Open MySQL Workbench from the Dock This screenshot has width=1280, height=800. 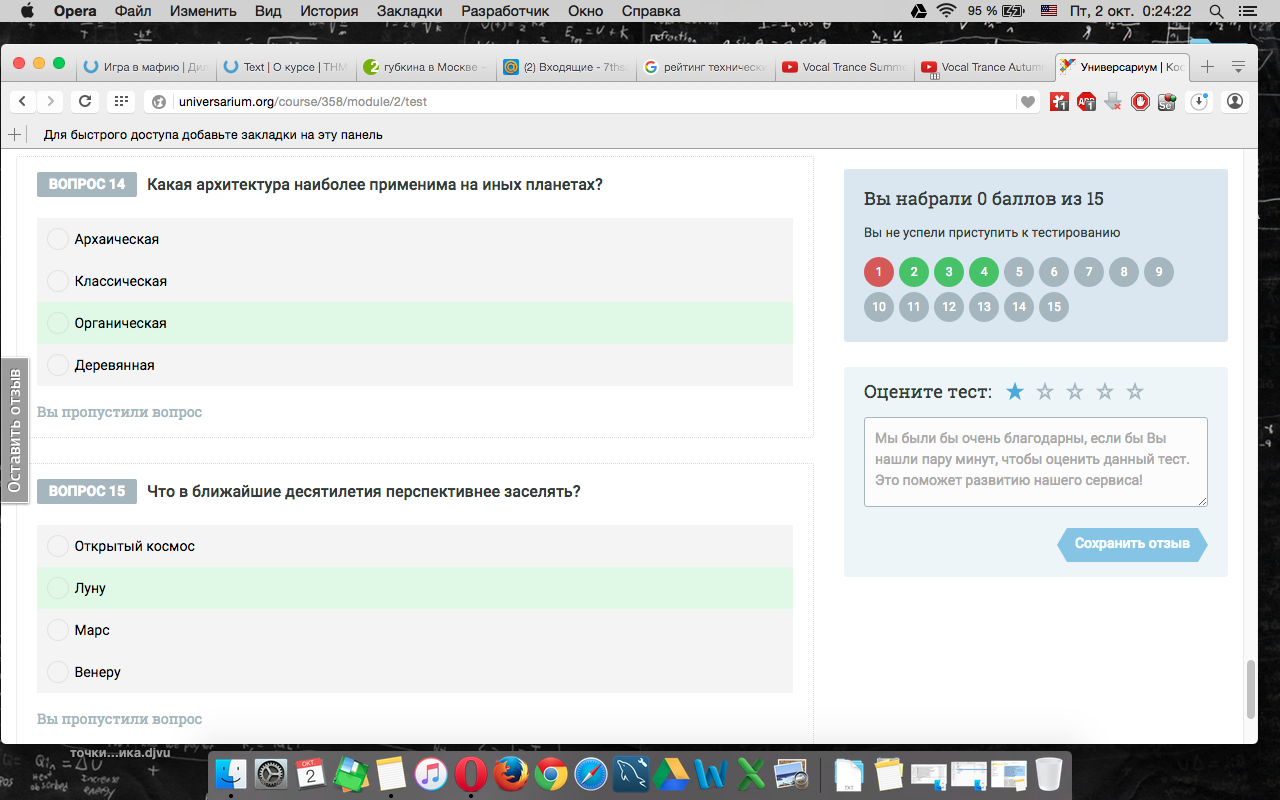point(631,773)
